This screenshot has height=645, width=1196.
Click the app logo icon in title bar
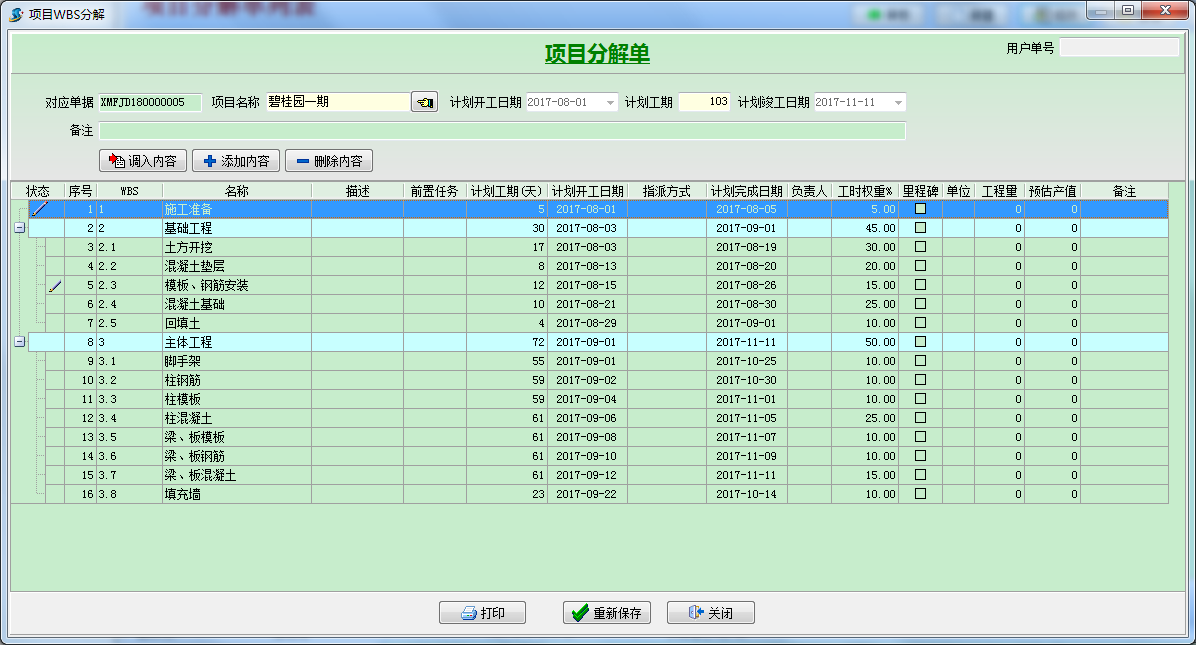coord(16,14)
